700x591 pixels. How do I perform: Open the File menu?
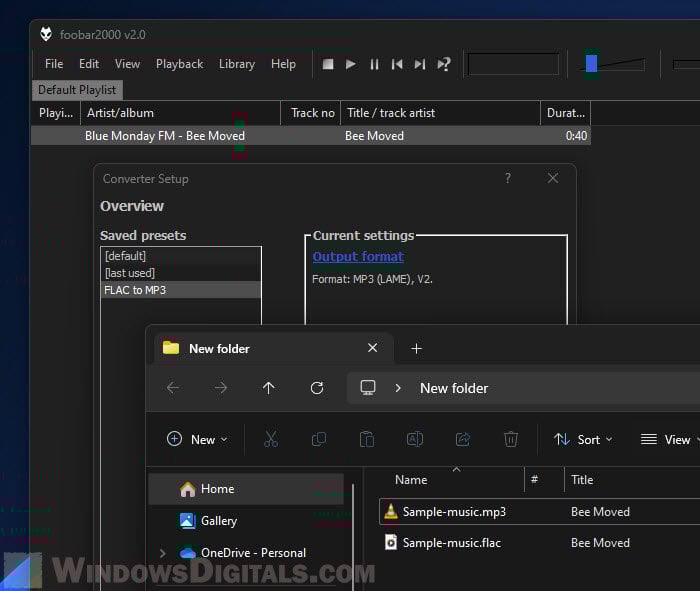[54, 64]
